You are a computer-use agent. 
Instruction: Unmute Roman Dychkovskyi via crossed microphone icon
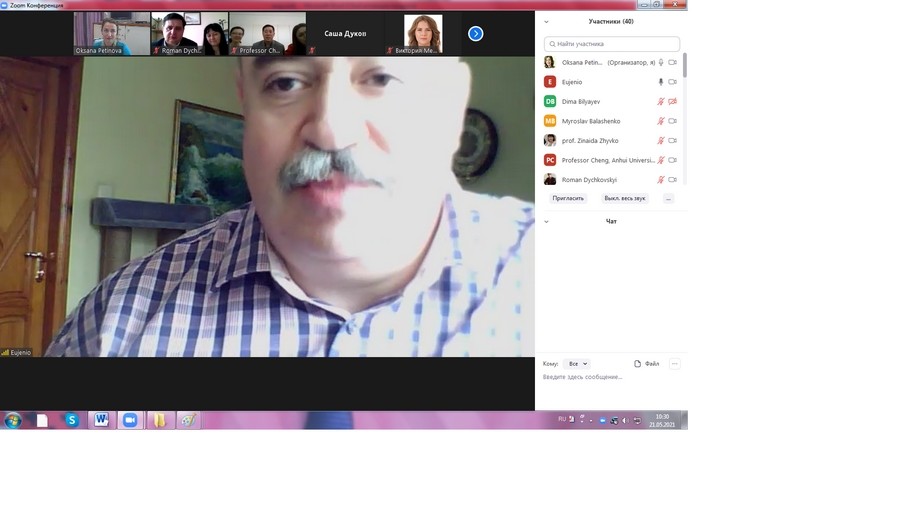tap(661, 180)
